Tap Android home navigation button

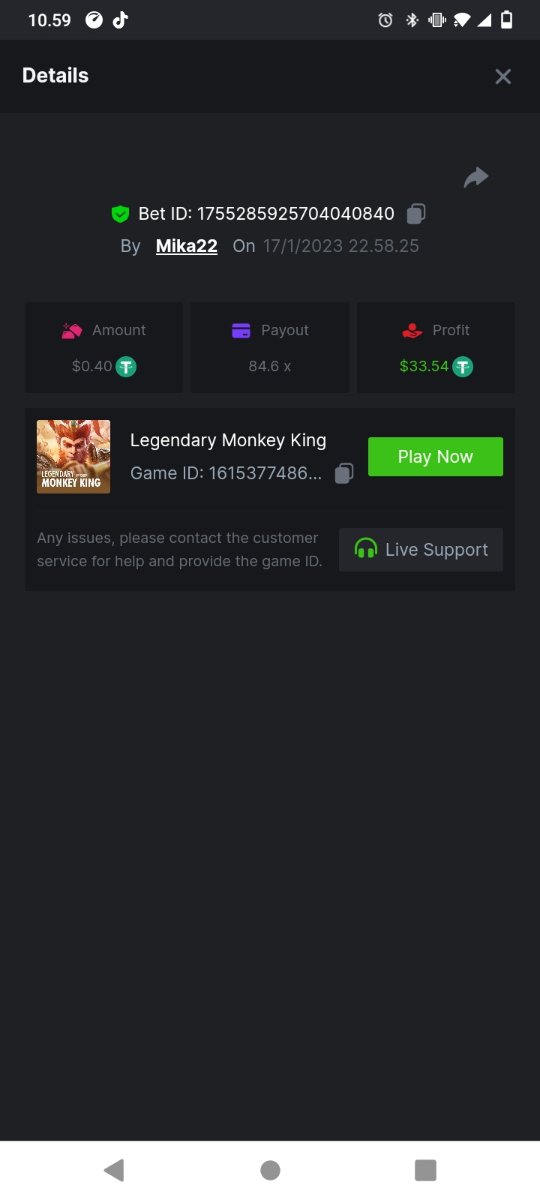[270, 1170]
